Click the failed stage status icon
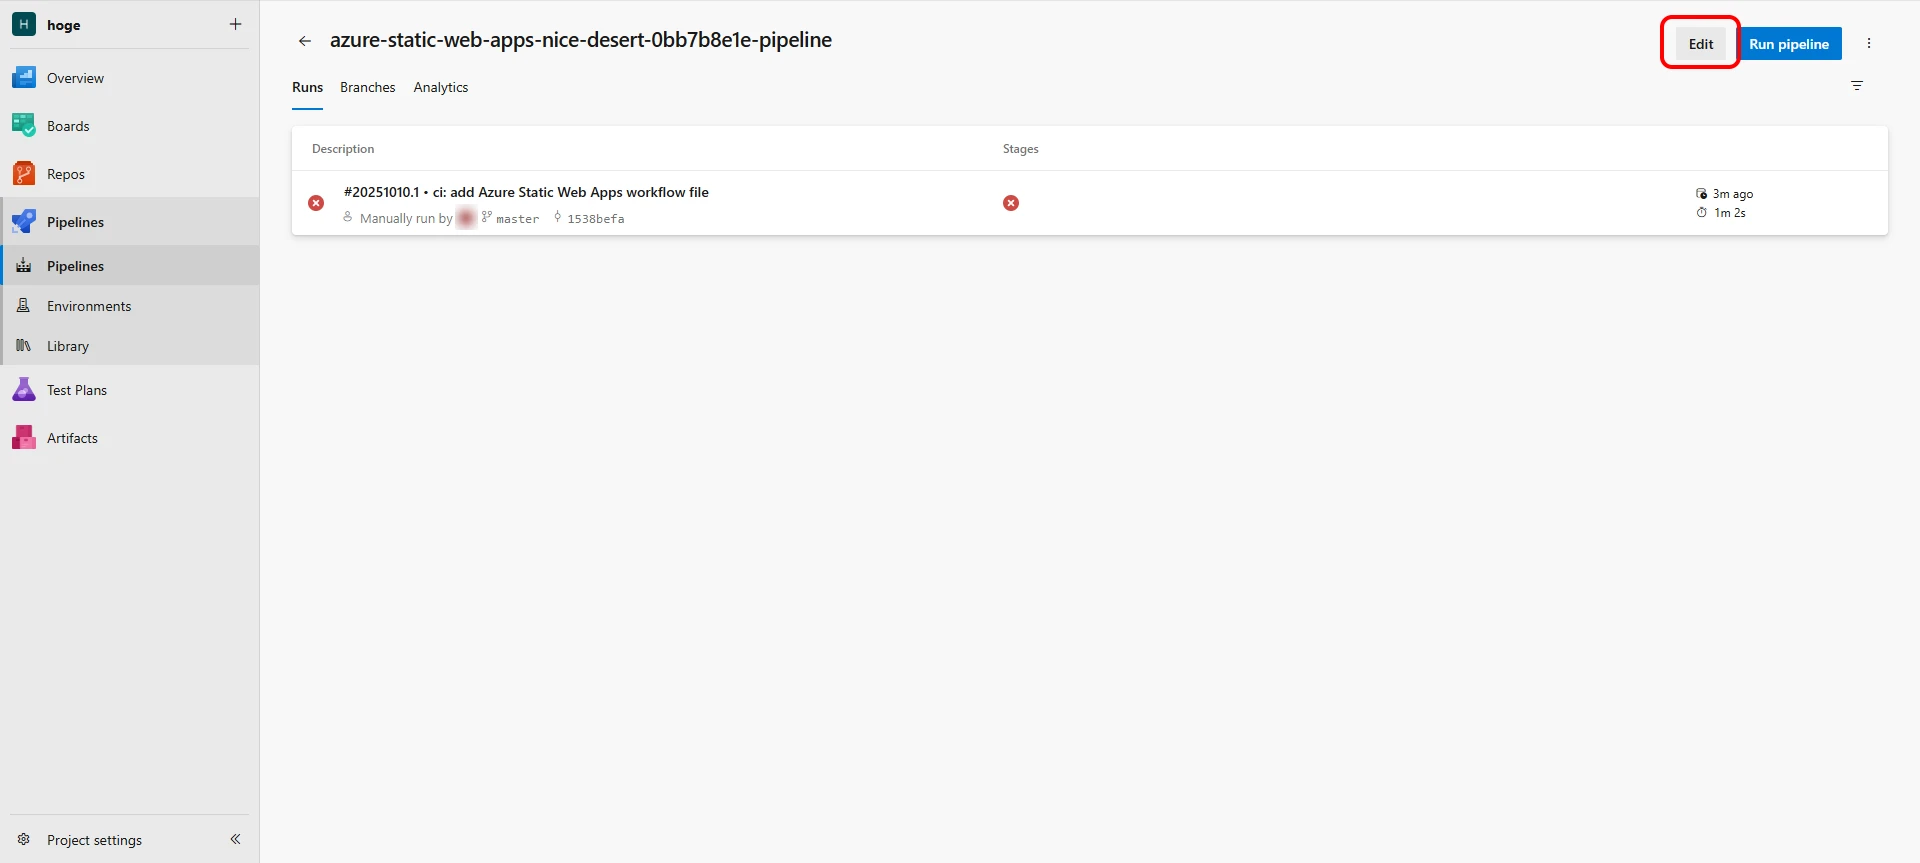The image size is (1920, 863). (1011, 203)
